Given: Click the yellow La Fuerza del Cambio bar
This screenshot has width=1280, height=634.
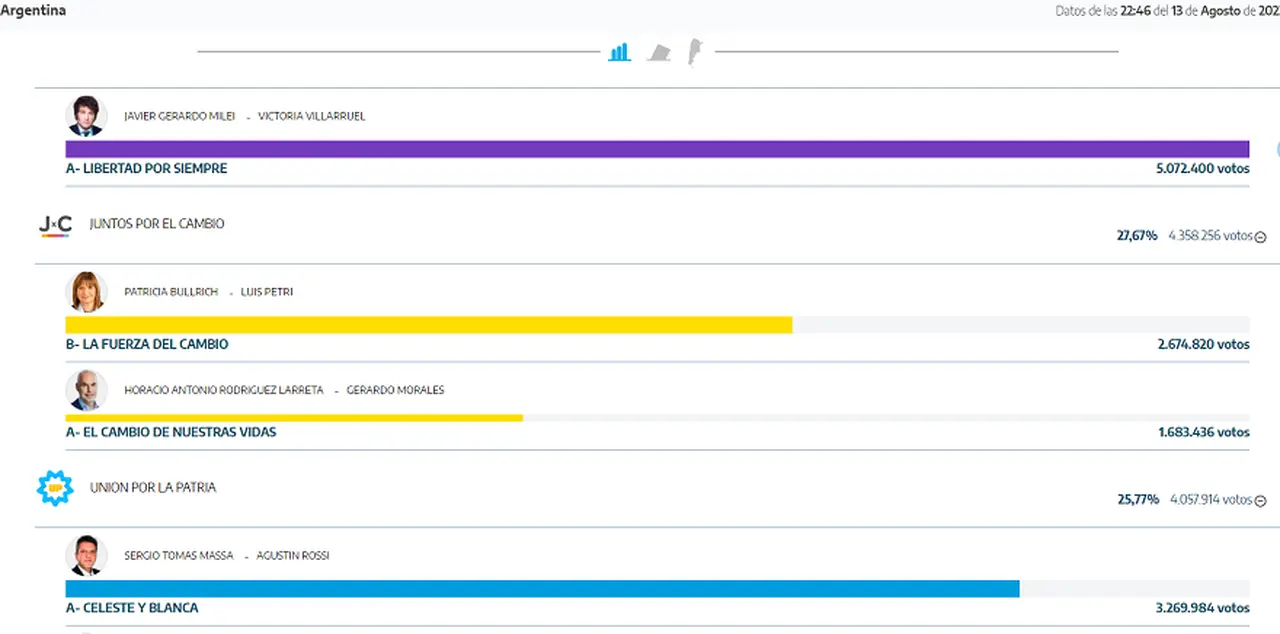Looking at the screenshot, I should coord(429,325).
